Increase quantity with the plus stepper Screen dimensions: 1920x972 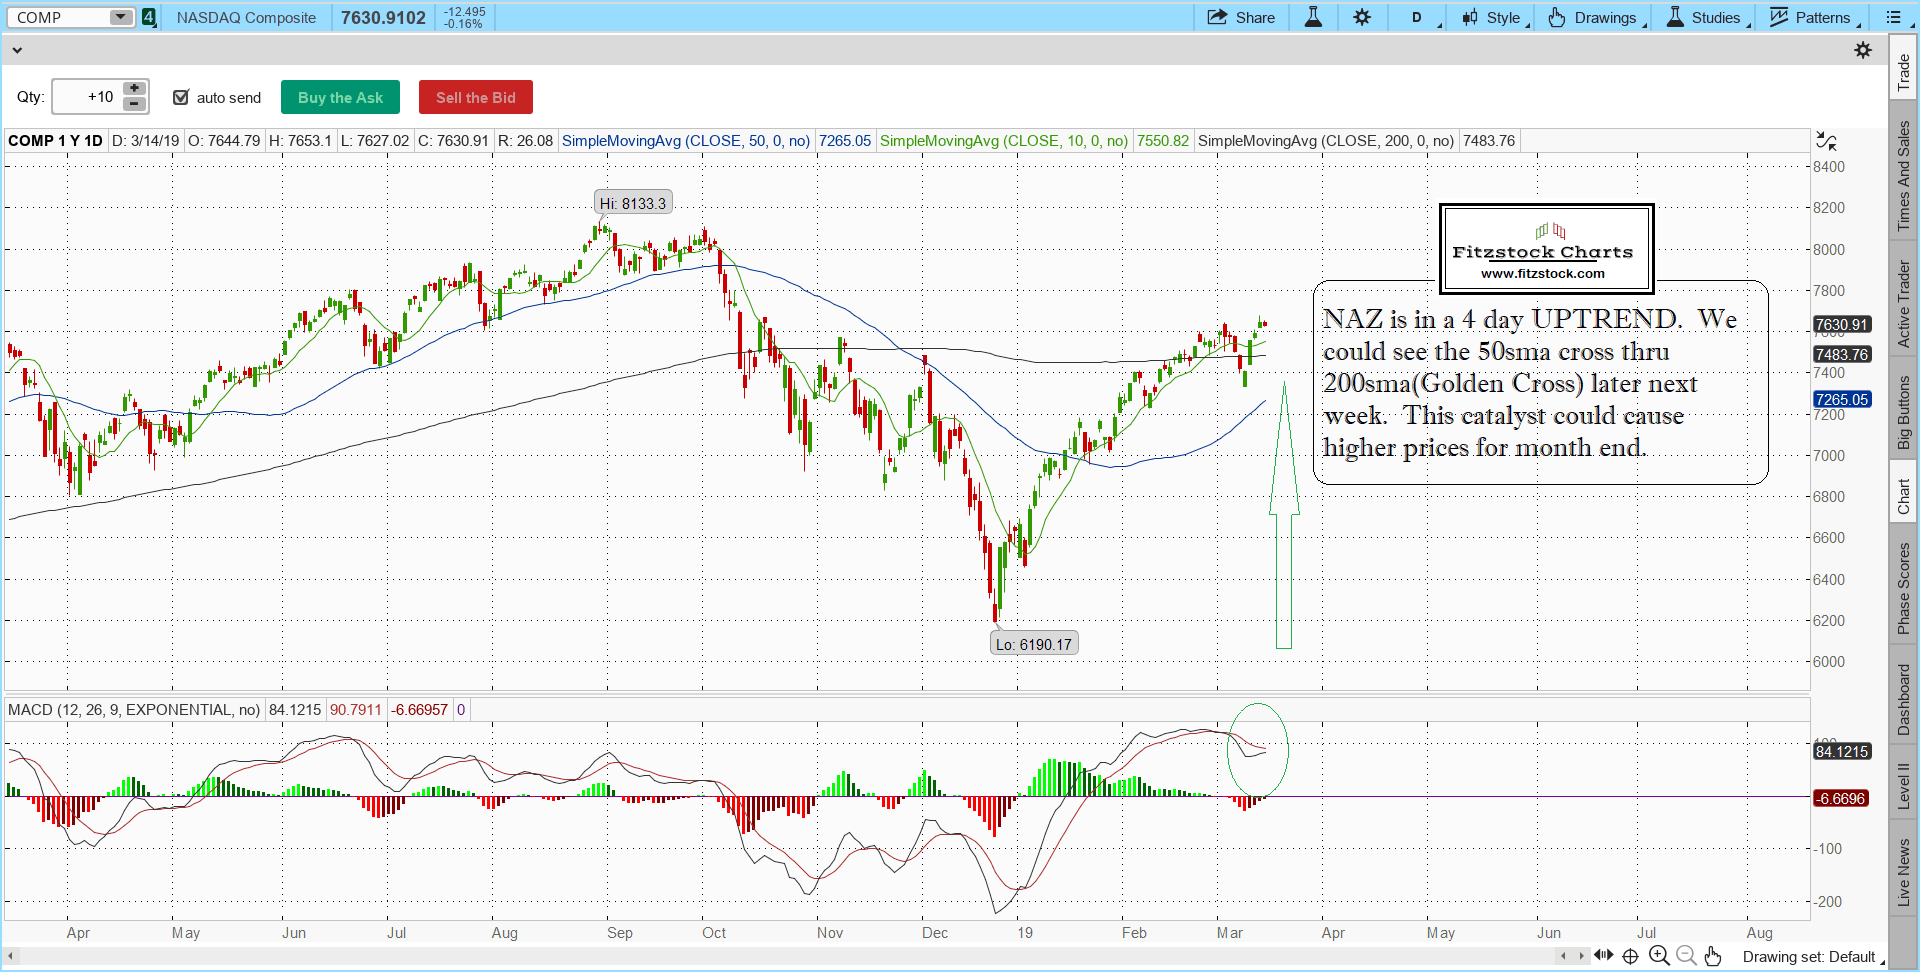pos(134,89)
